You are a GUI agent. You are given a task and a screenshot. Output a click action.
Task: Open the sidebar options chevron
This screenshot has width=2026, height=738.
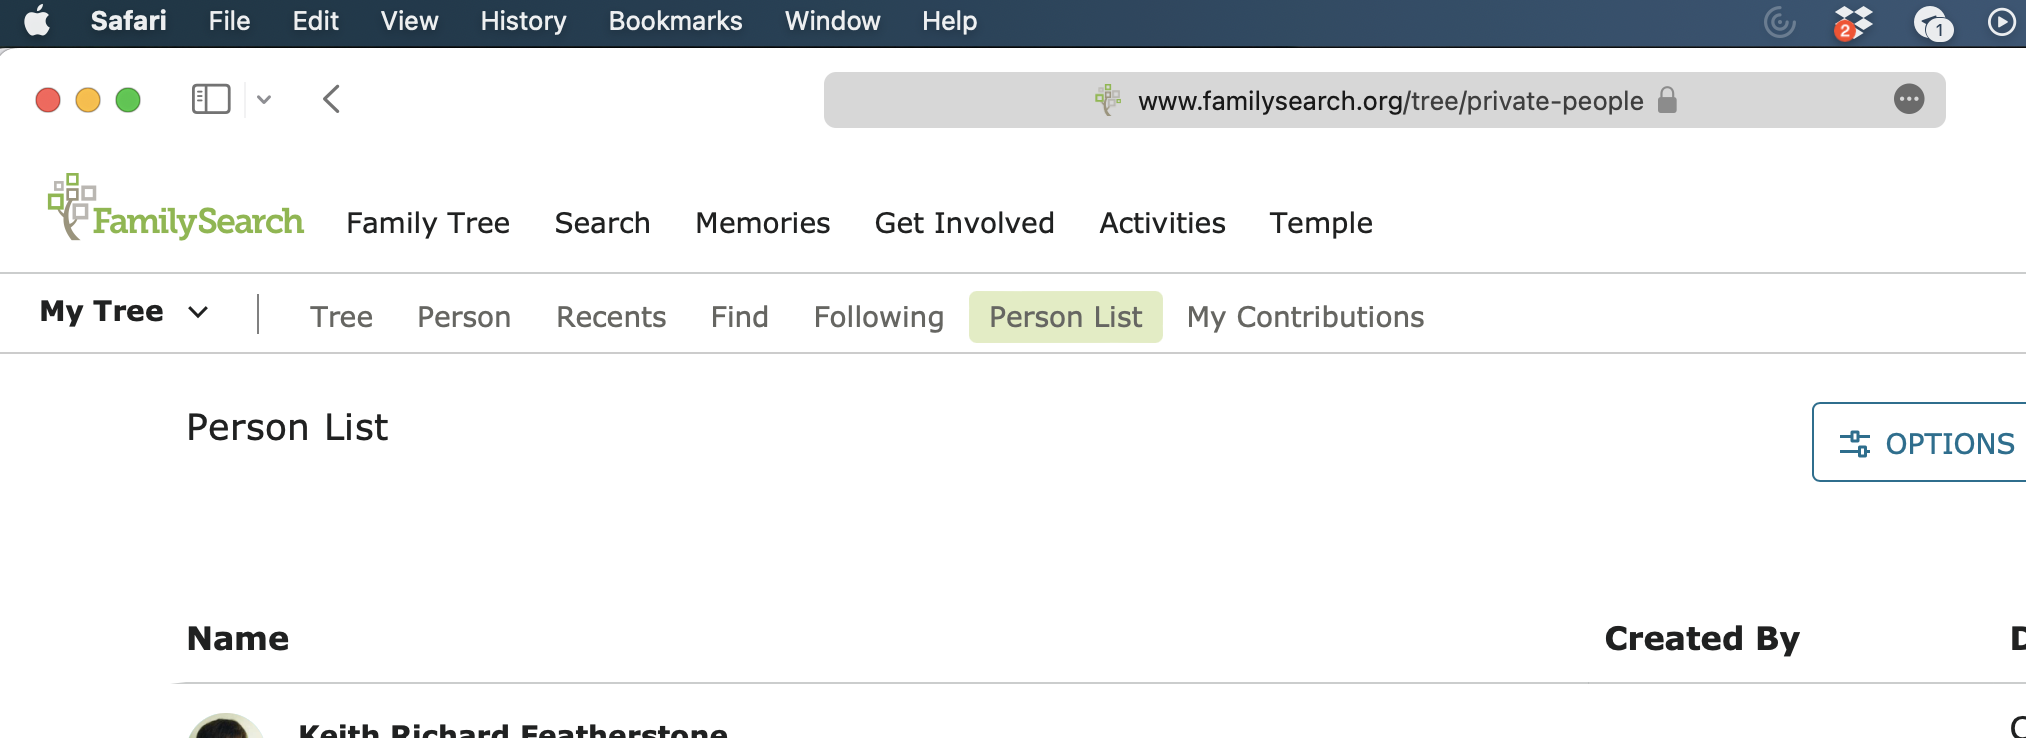[264, 99]
